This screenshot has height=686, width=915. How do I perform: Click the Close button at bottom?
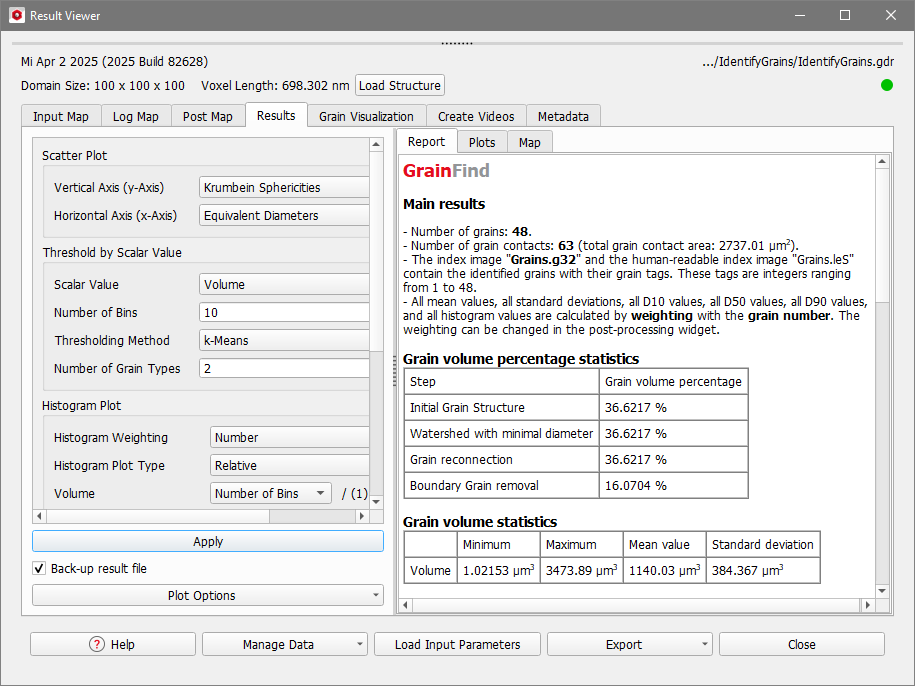pos(802,644)
